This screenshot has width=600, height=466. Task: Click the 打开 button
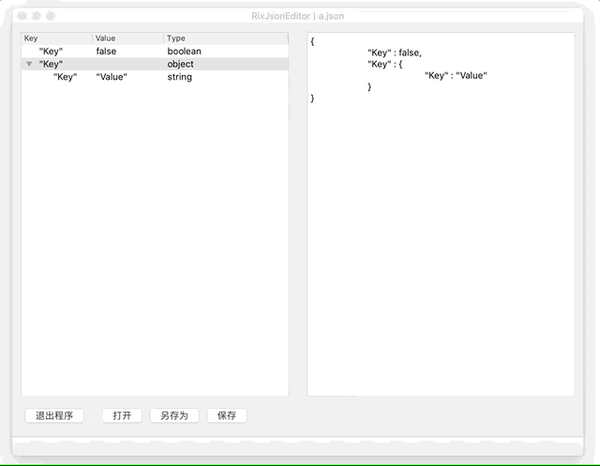(x=122, y=415)
